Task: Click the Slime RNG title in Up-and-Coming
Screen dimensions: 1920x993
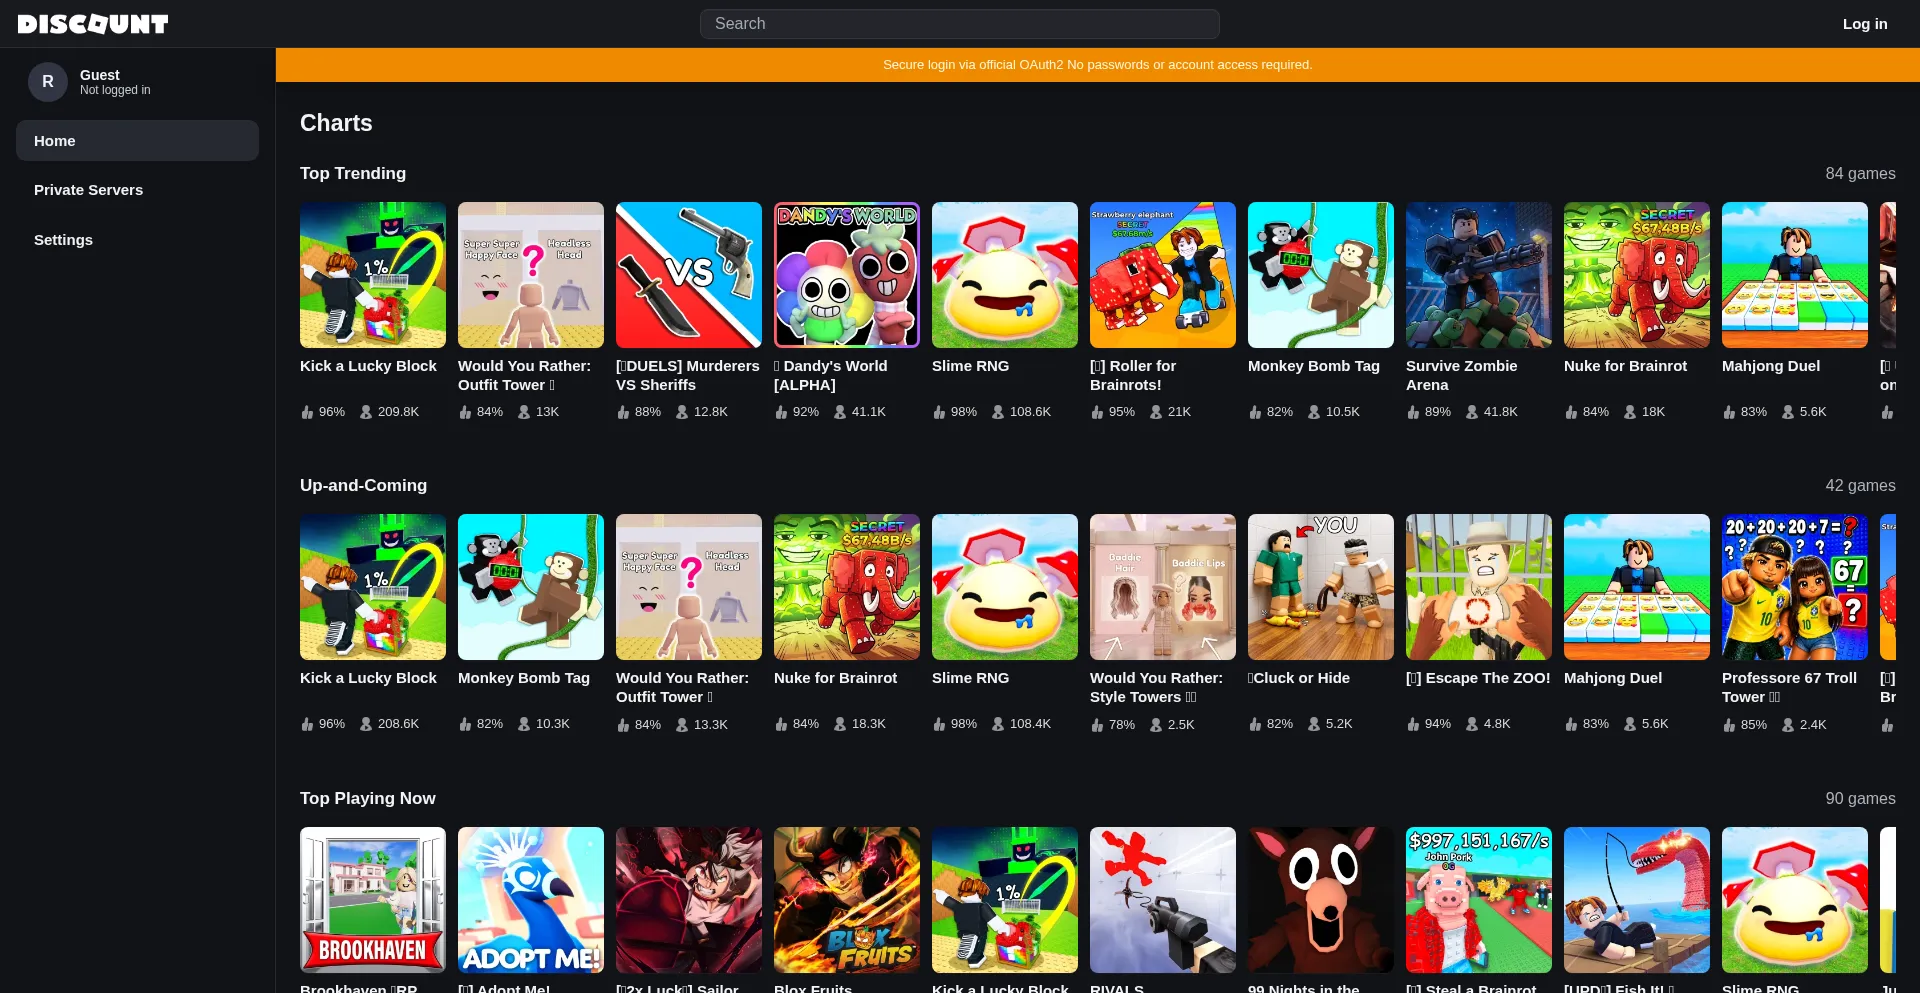Action: coord(970,678)
